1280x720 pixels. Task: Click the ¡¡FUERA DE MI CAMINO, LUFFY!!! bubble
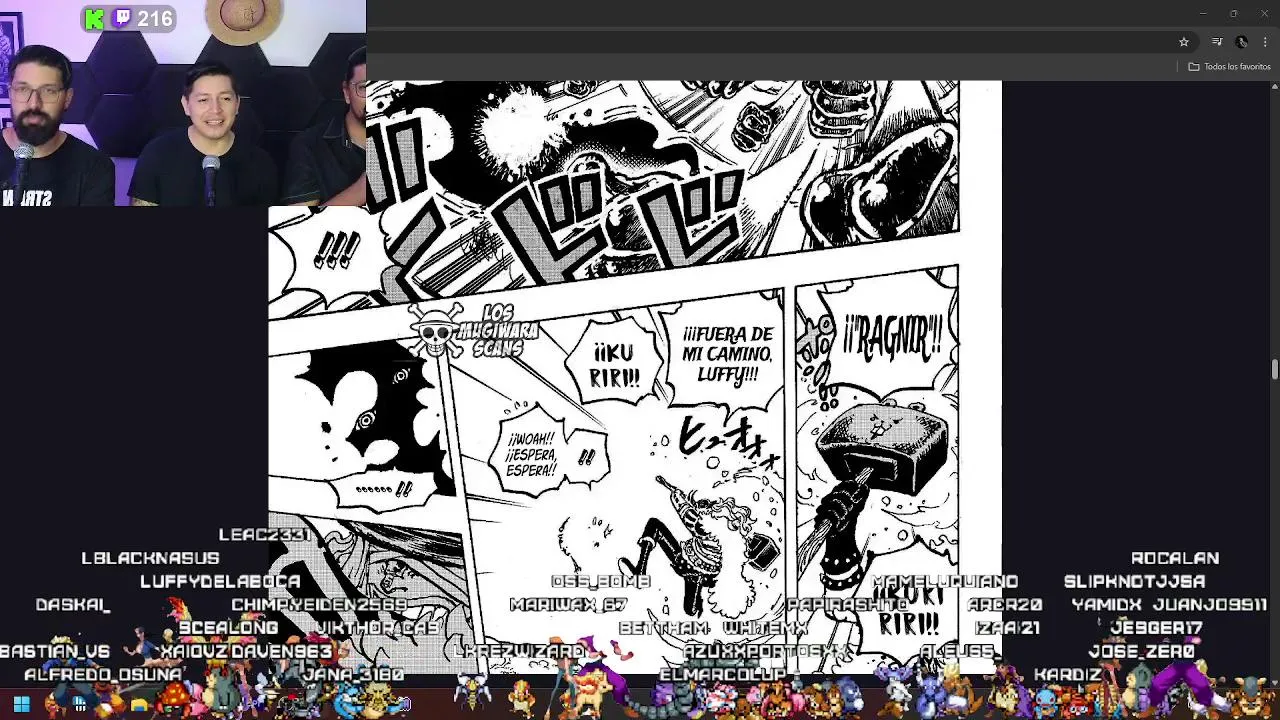click(727, 354)
